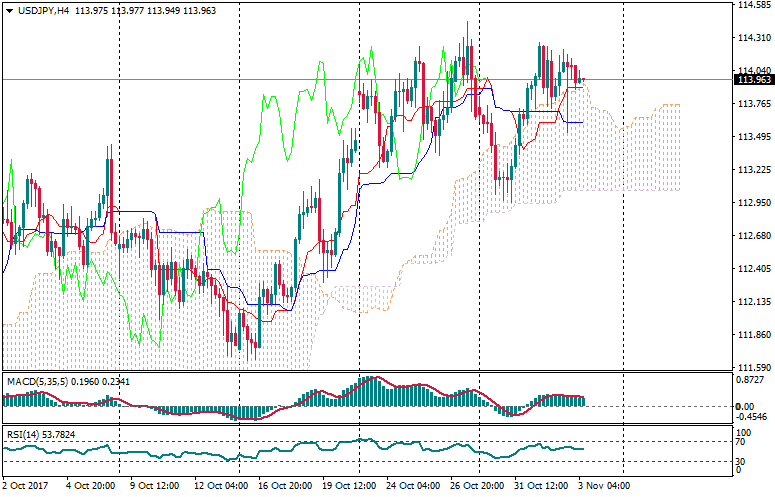Click the 111.590 price scale label
This screenshot has height=497, width=775.
751,368
